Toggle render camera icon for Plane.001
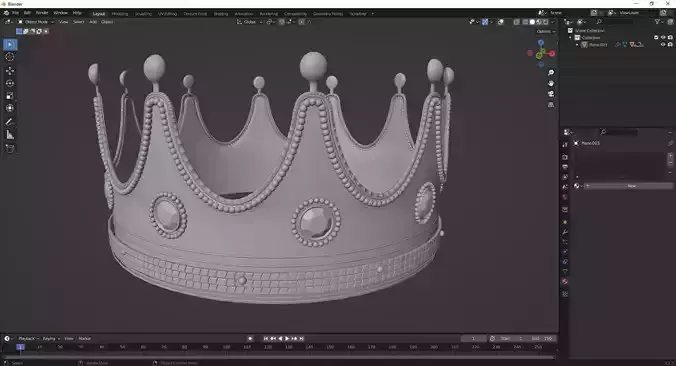Screen dimensions: 676x366 click(x=670, y=44)
